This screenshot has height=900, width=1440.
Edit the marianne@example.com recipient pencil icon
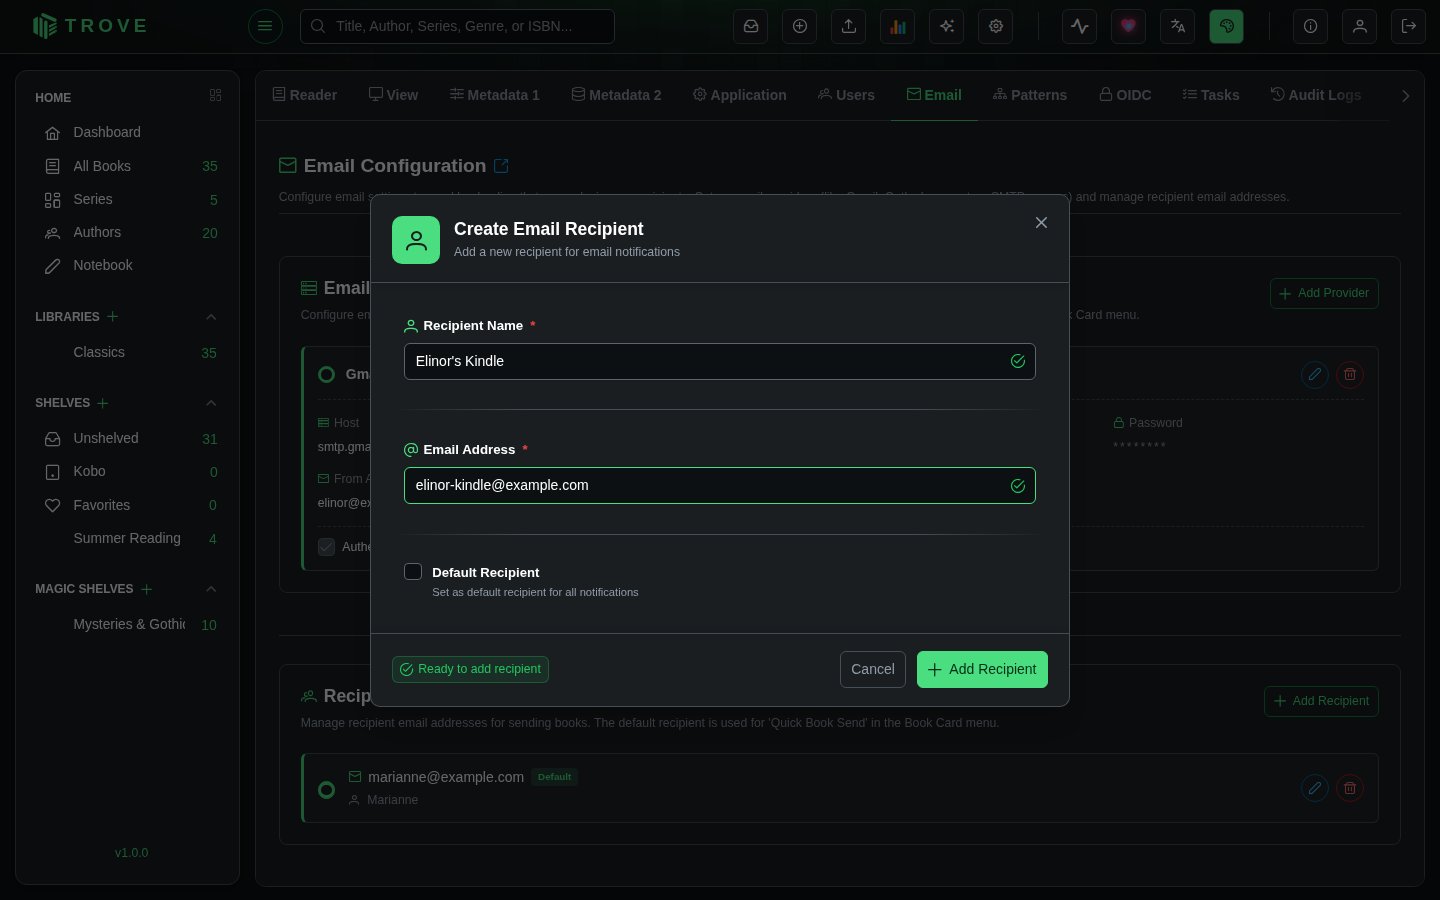tap(1315, 788)
